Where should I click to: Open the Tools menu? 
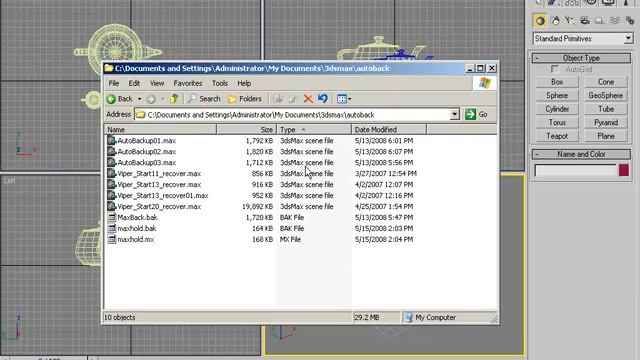(220, 83)
